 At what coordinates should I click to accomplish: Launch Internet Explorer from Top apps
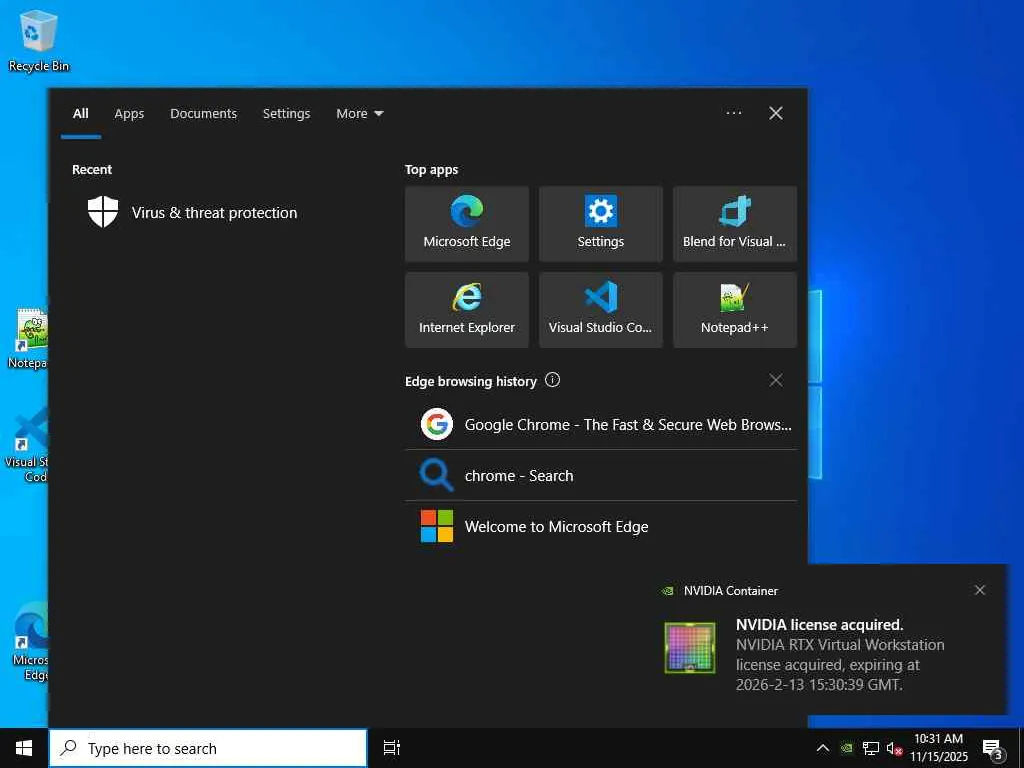[x=466, y=309]
